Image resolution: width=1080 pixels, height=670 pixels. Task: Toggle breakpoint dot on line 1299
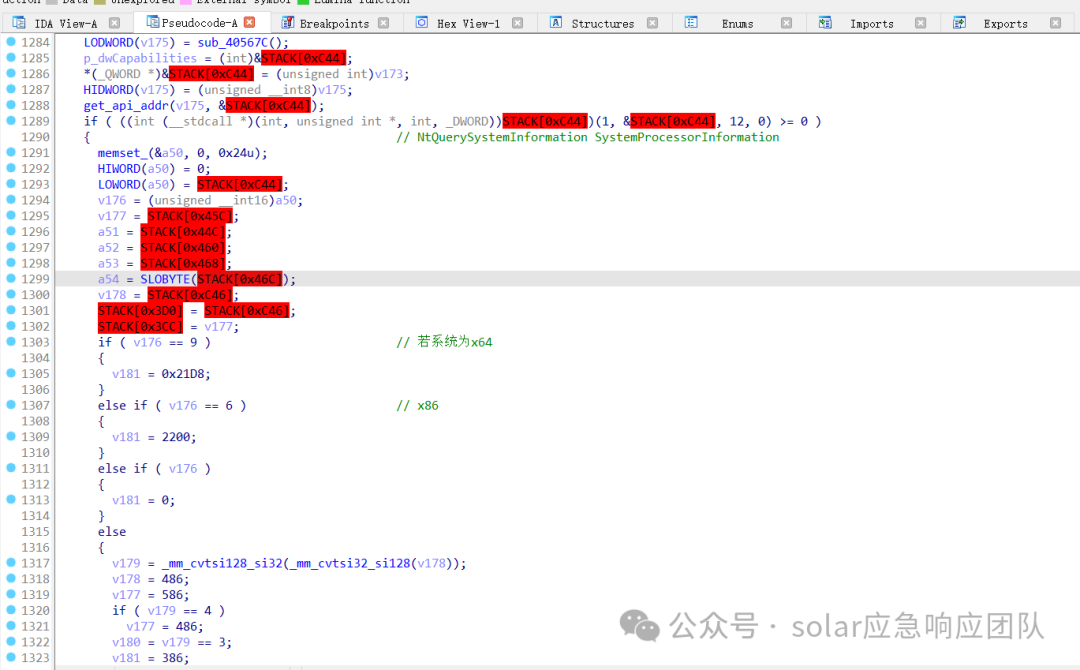click(11, 278)
